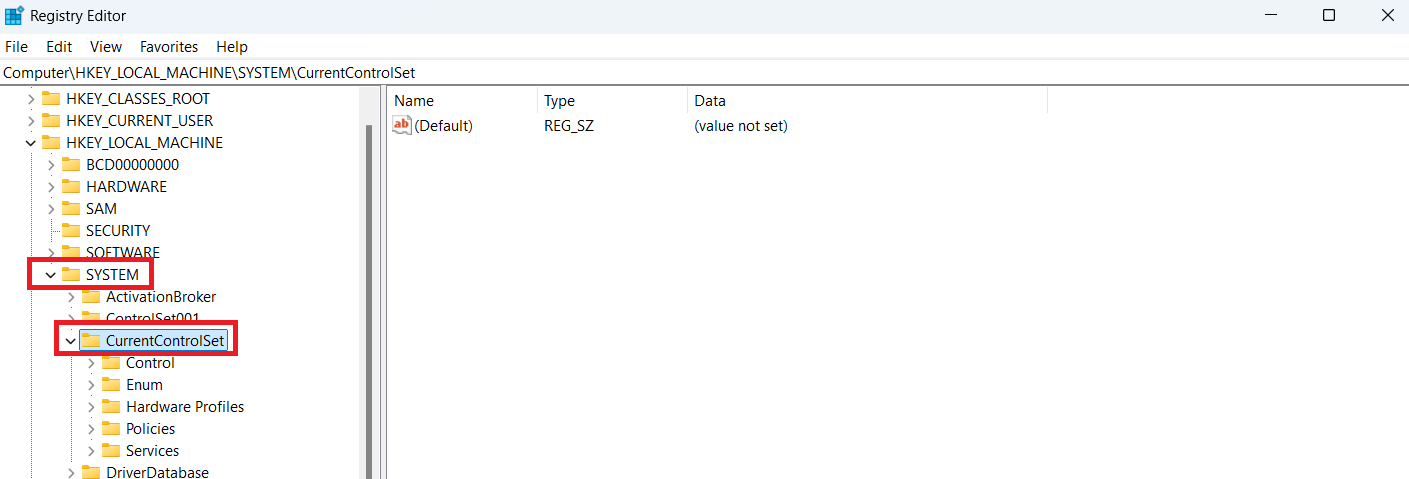Click the Control folder icon
This screenshot has width=1409, height=479.
111,363
